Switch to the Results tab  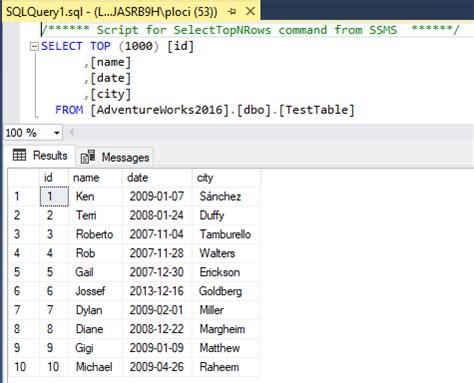40,156
